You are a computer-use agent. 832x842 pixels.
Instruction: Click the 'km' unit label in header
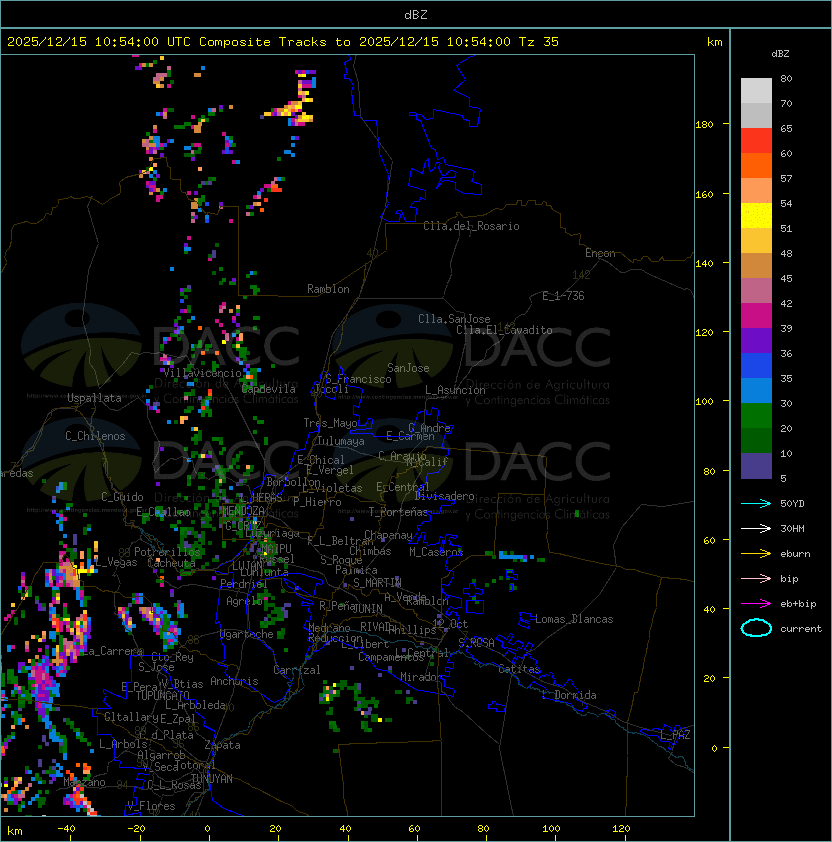pos(714,42)
